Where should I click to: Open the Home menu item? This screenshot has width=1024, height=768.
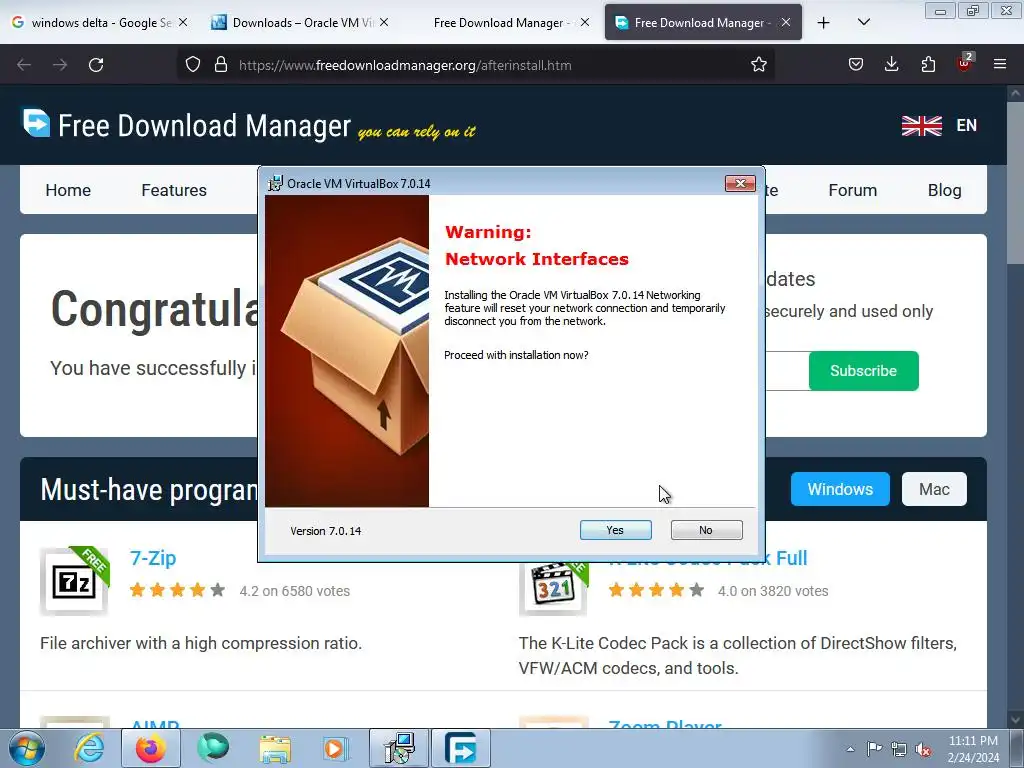coord(68,190)
